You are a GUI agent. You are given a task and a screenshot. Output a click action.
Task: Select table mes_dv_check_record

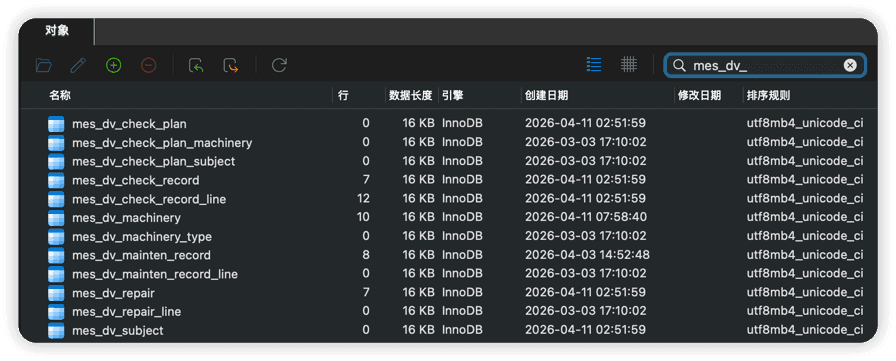(x=135, y=180)
